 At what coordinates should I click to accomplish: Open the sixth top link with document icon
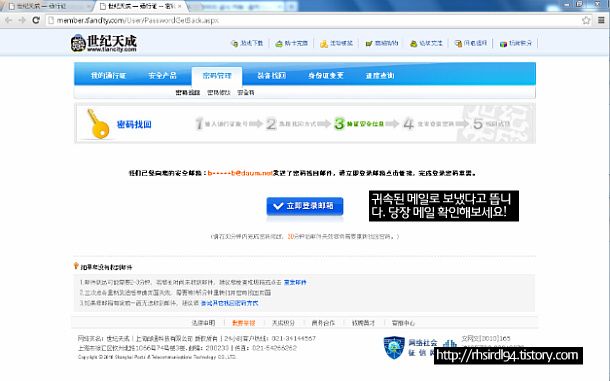[471, 43]
